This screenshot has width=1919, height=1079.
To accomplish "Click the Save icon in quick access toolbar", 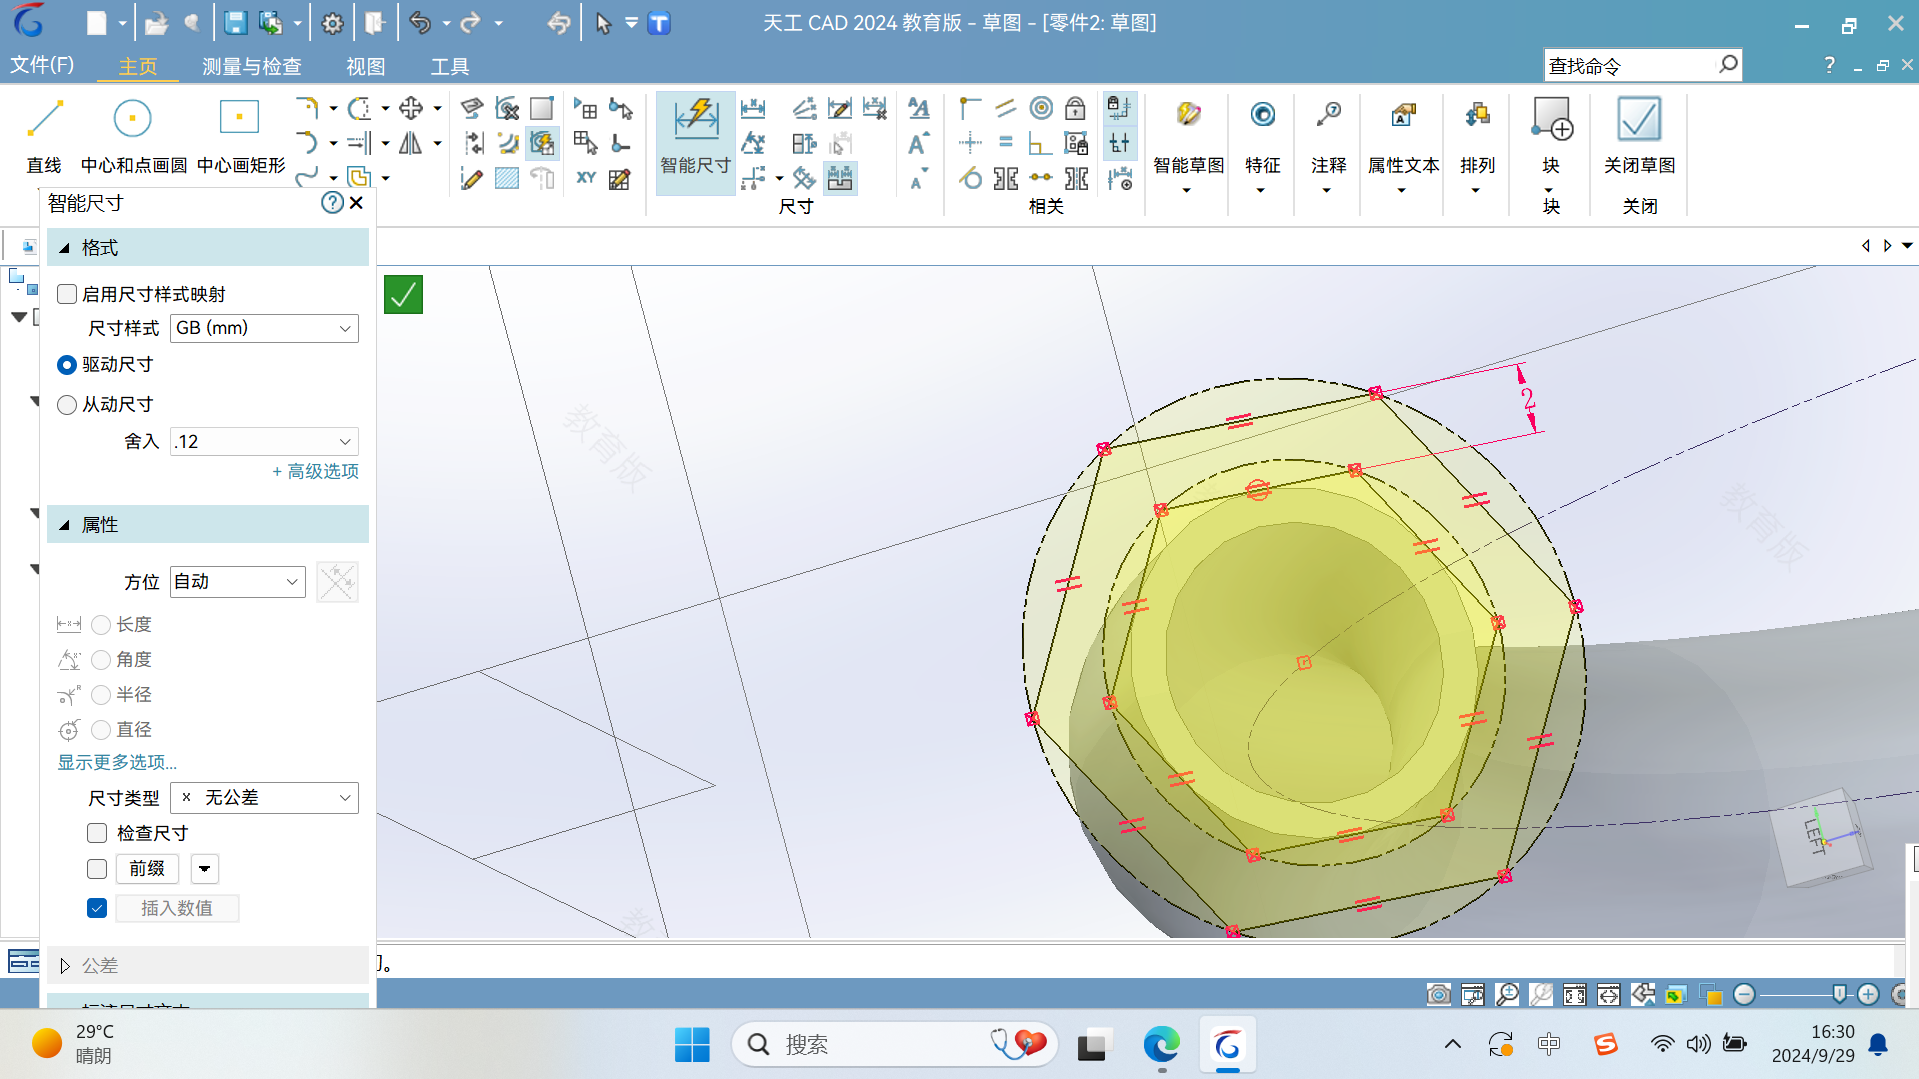I will coord(235,23).
